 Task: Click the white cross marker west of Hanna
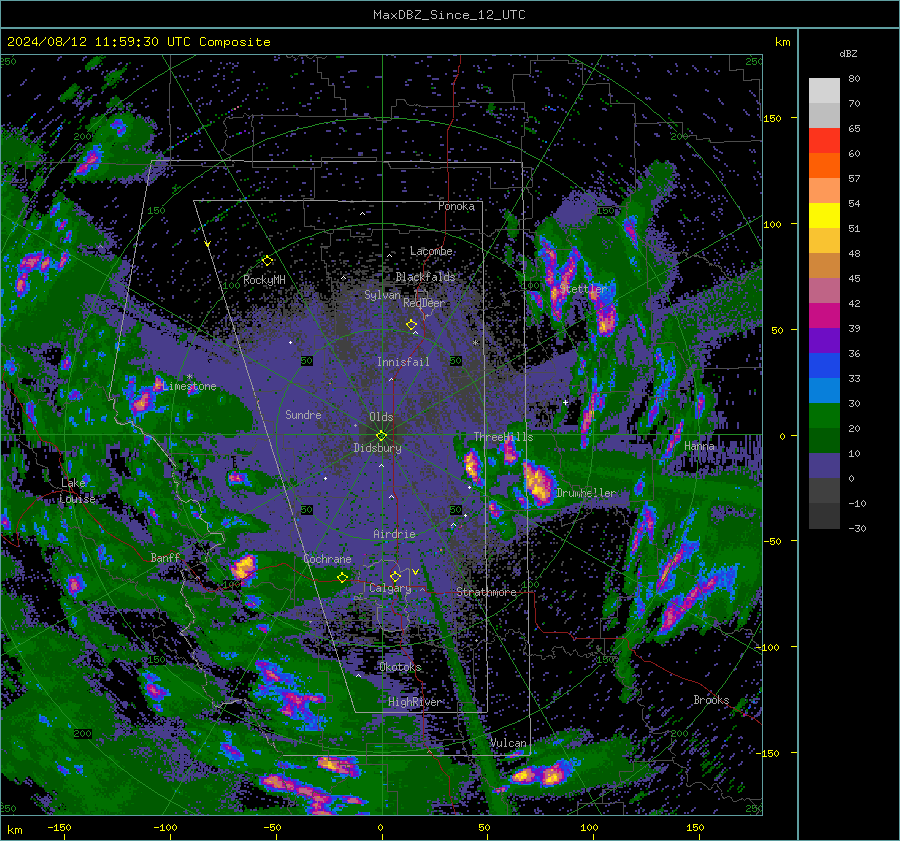565,402
